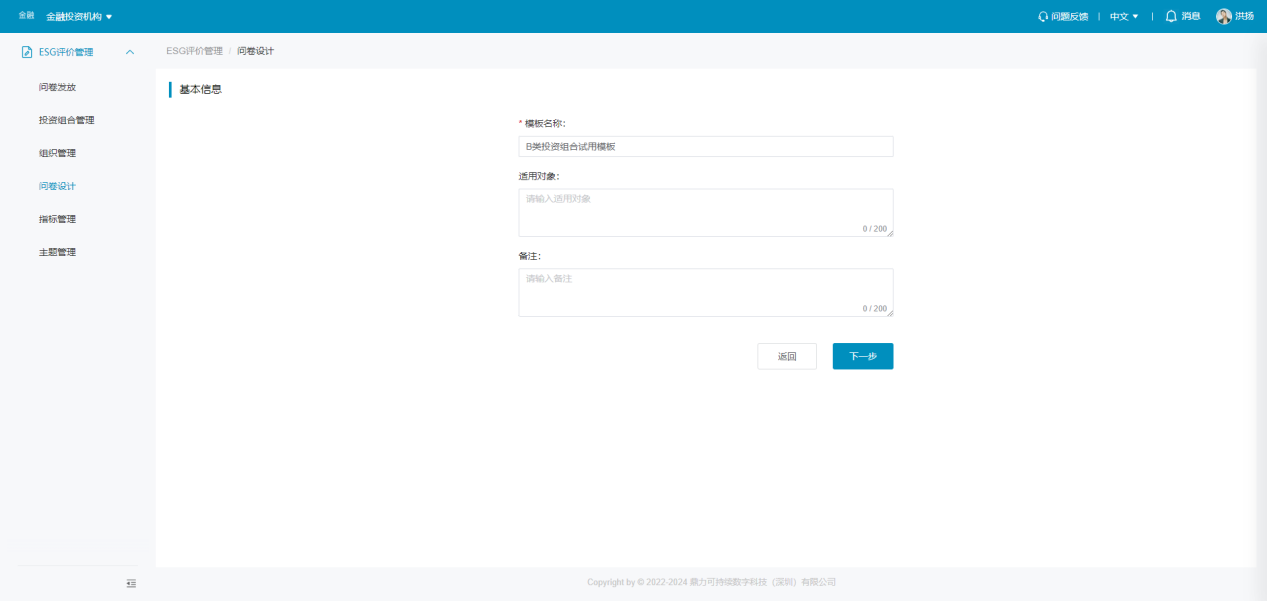
Task: Navigate to 主题管理 in the sidebar
Action: click(57, 252)
